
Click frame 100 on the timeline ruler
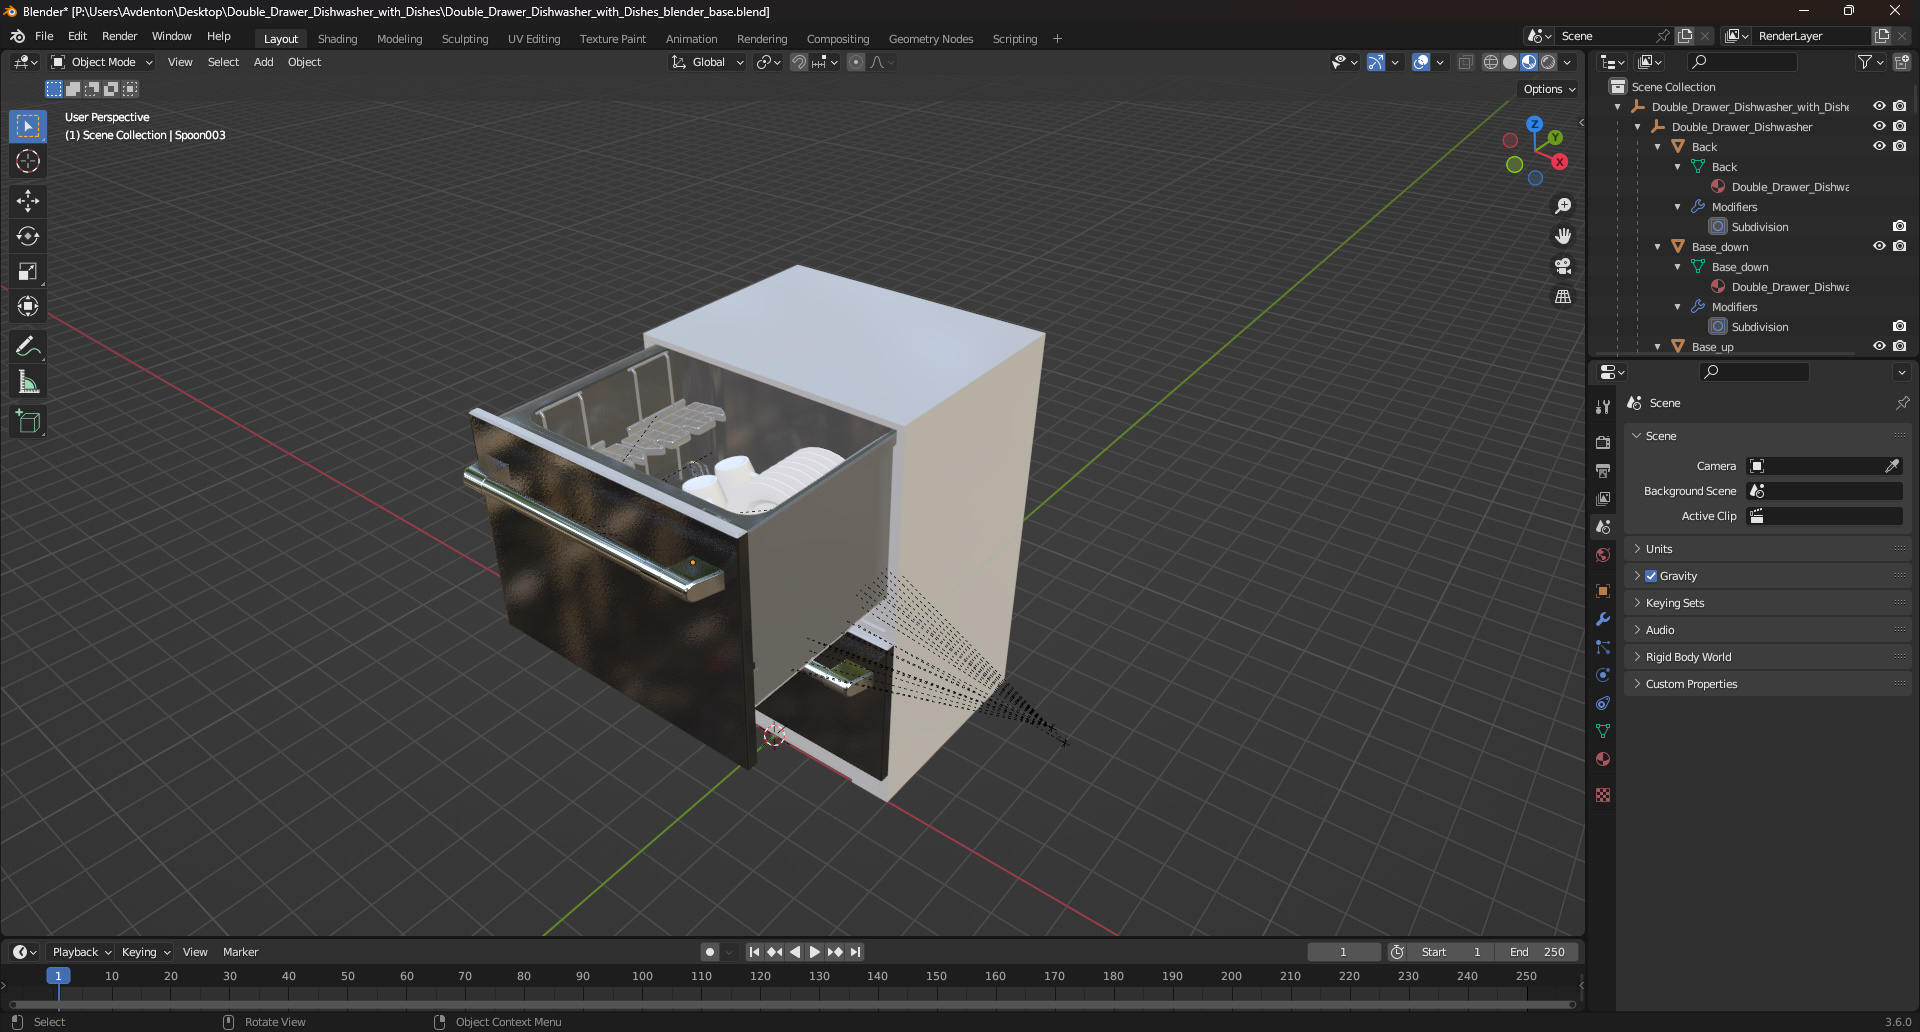tap(642, 976)
